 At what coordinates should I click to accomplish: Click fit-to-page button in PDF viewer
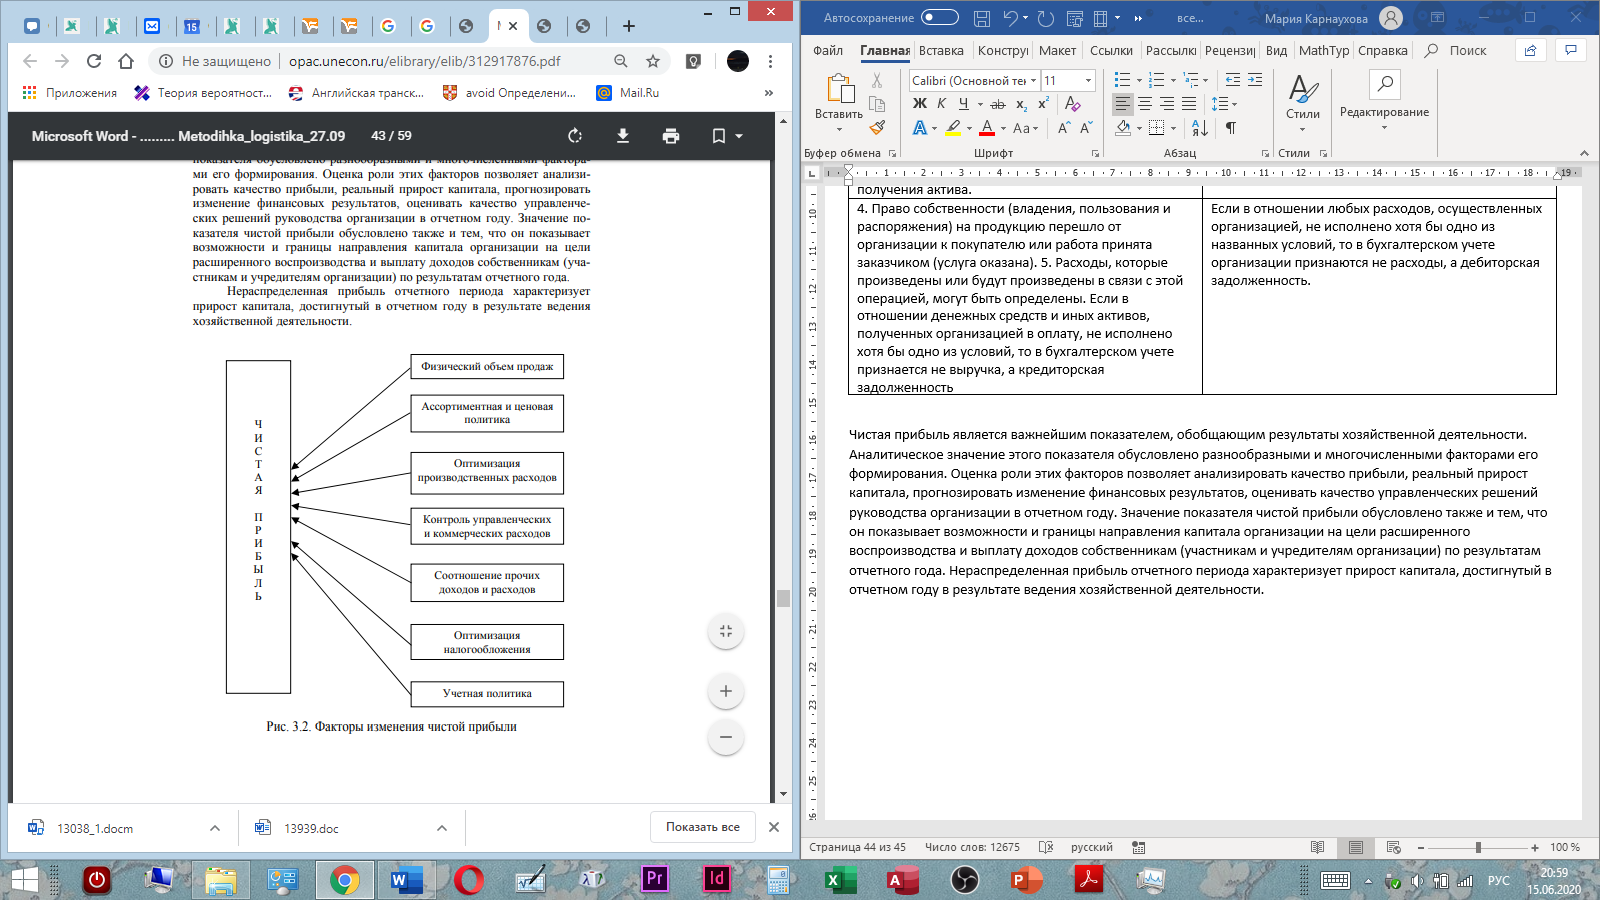(x=725, y=631)
